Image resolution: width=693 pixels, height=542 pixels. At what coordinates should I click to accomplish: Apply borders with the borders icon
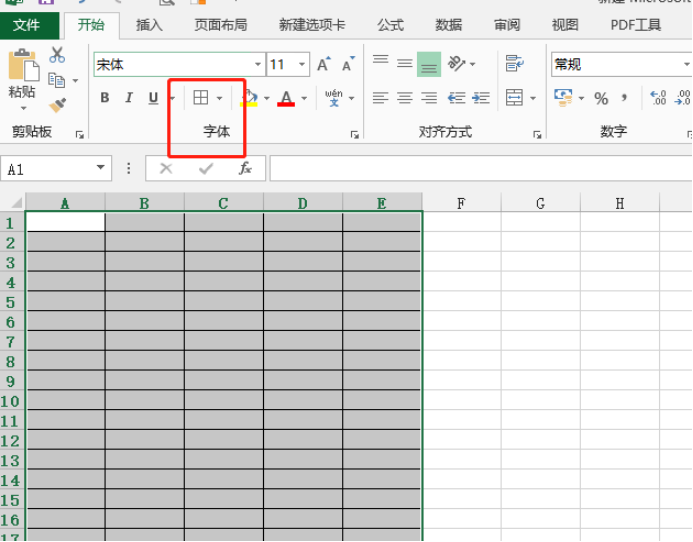click(201, 98)
